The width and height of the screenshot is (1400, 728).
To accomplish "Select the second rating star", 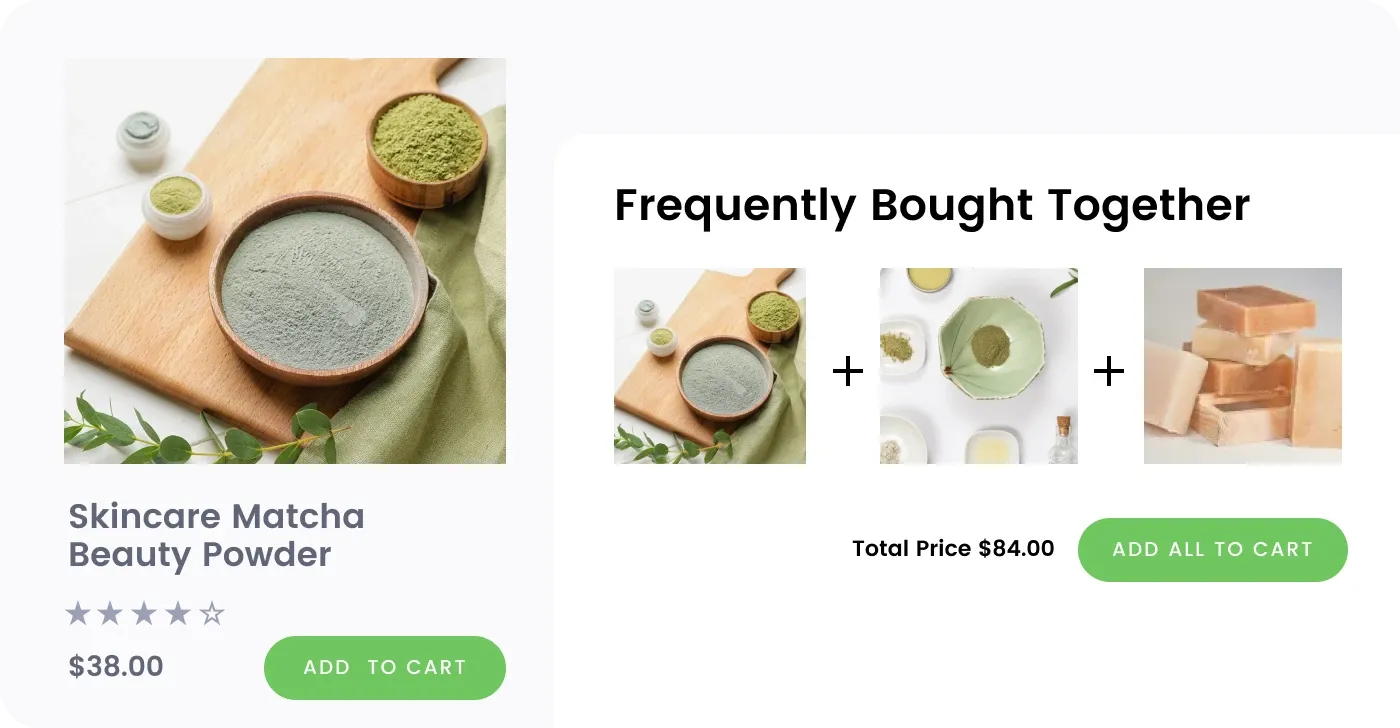I will [x=112, y=613].
